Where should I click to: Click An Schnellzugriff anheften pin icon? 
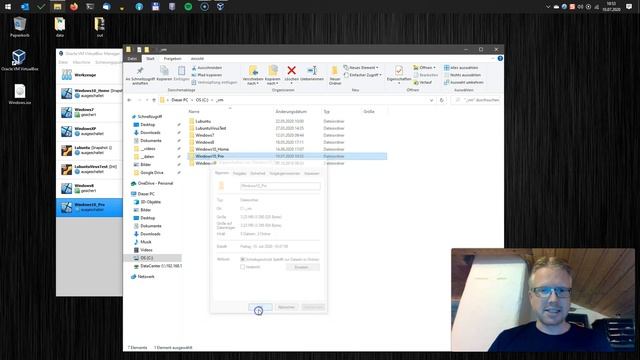click(140, 71)
